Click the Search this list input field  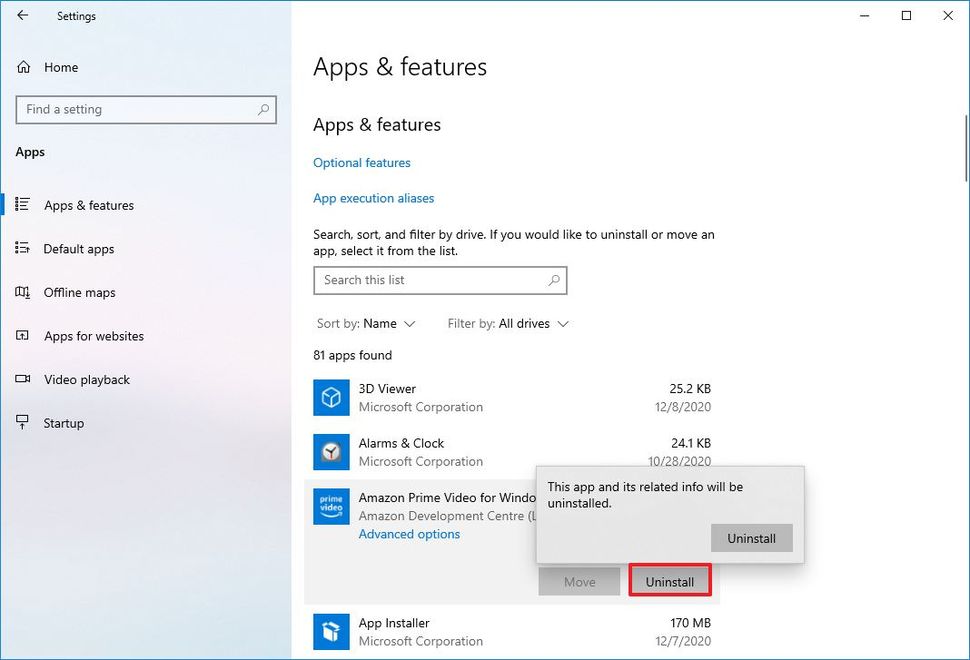[430, 280]
